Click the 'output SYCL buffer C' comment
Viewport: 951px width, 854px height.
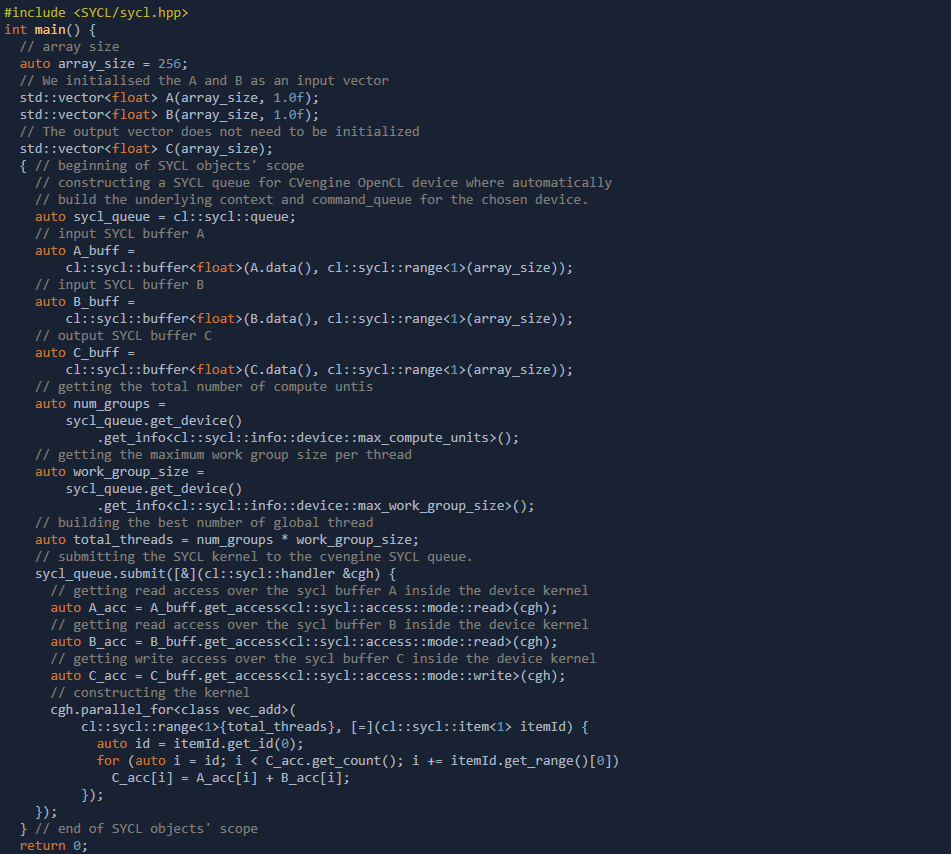[123, 335]
